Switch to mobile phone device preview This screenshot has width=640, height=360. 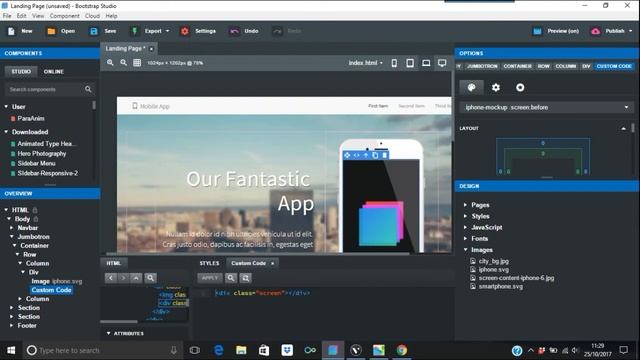(394, 63)
